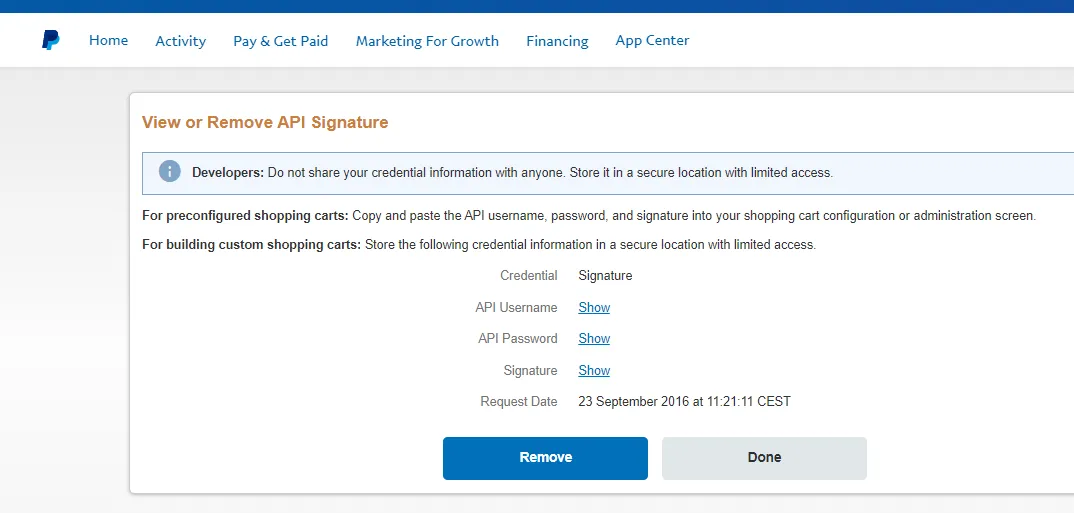The width and height of the screenshot is (1074, 513).
Task: Click the View or Remove API Signature heading
Action: 265,123
